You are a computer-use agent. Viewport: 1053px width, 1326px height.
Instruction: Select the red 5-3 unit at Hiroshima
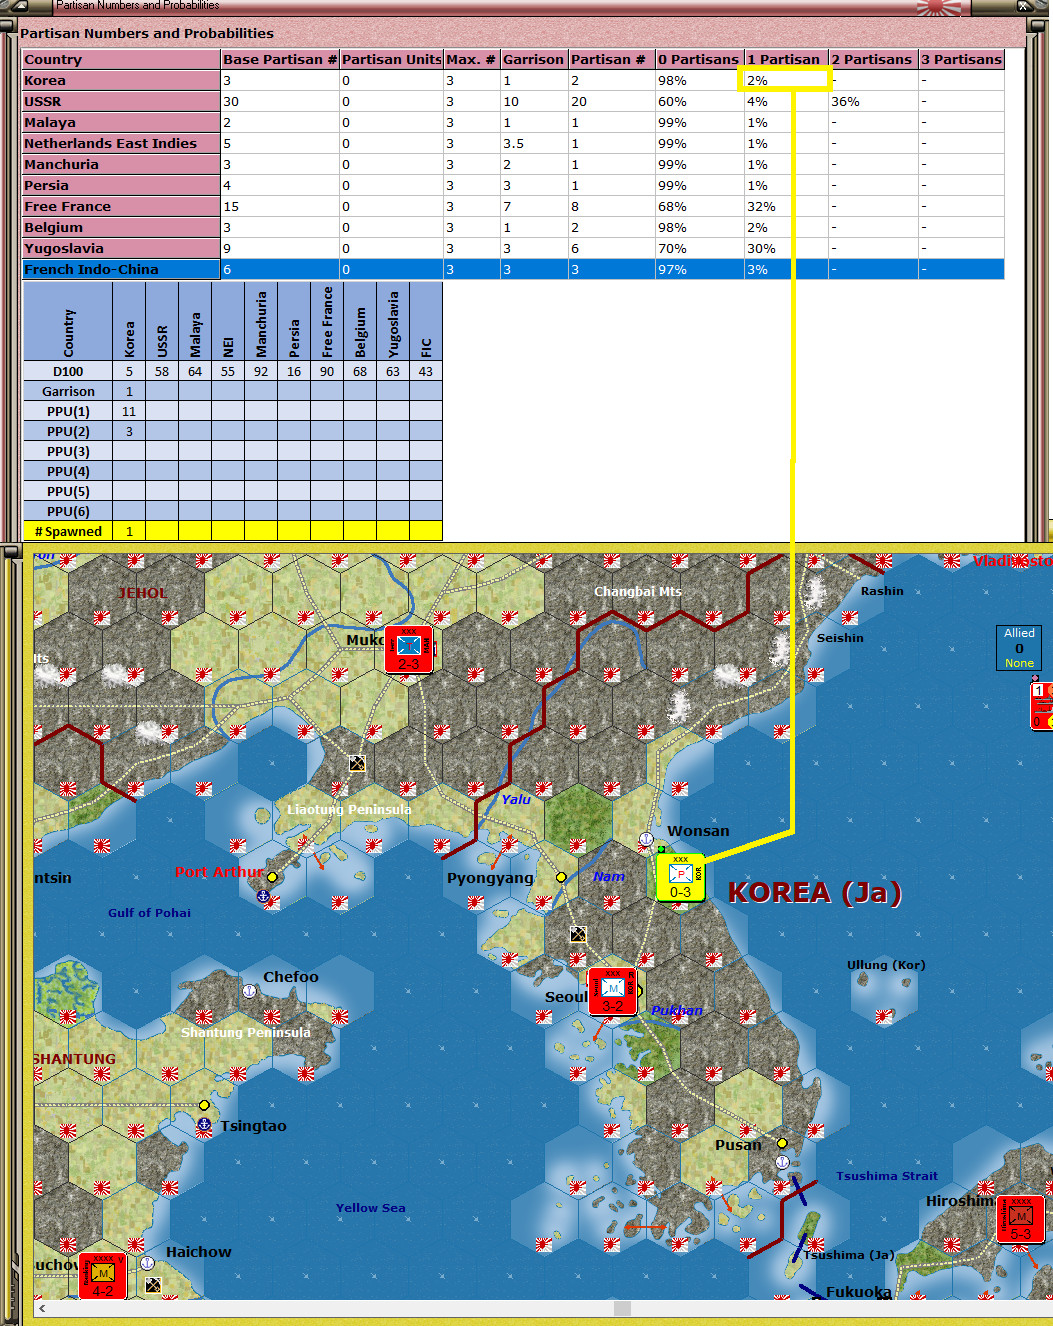(1021, 1220)
